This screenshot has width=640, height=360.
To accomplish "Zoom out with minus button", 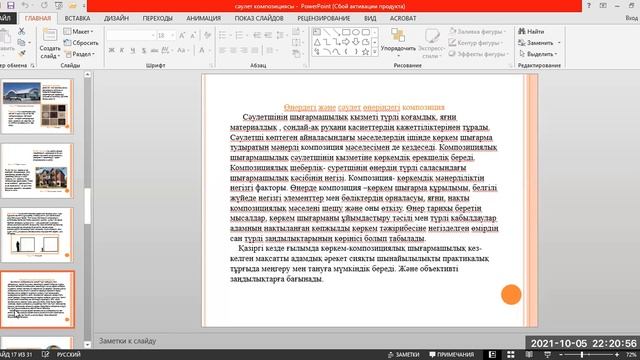I will point(561,355).
